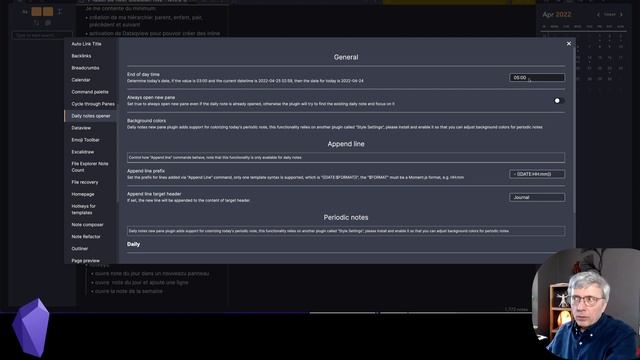The height and width of the screenshot is (360, 640).
Task: Click the Daily subsection label
Action: click(133, 244)
